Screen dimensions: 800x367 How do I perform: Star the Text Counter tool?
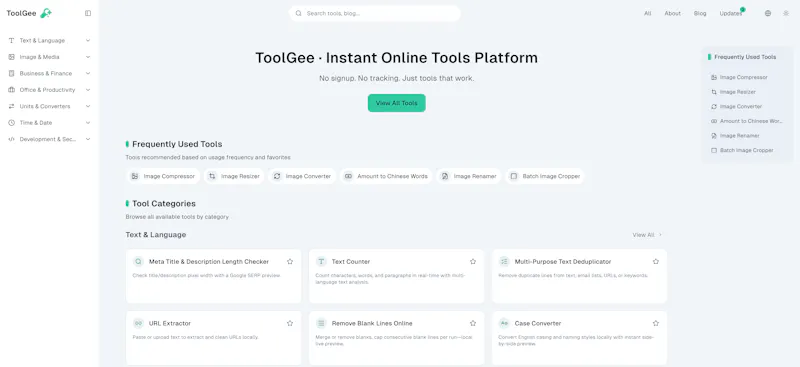[473, 261]
